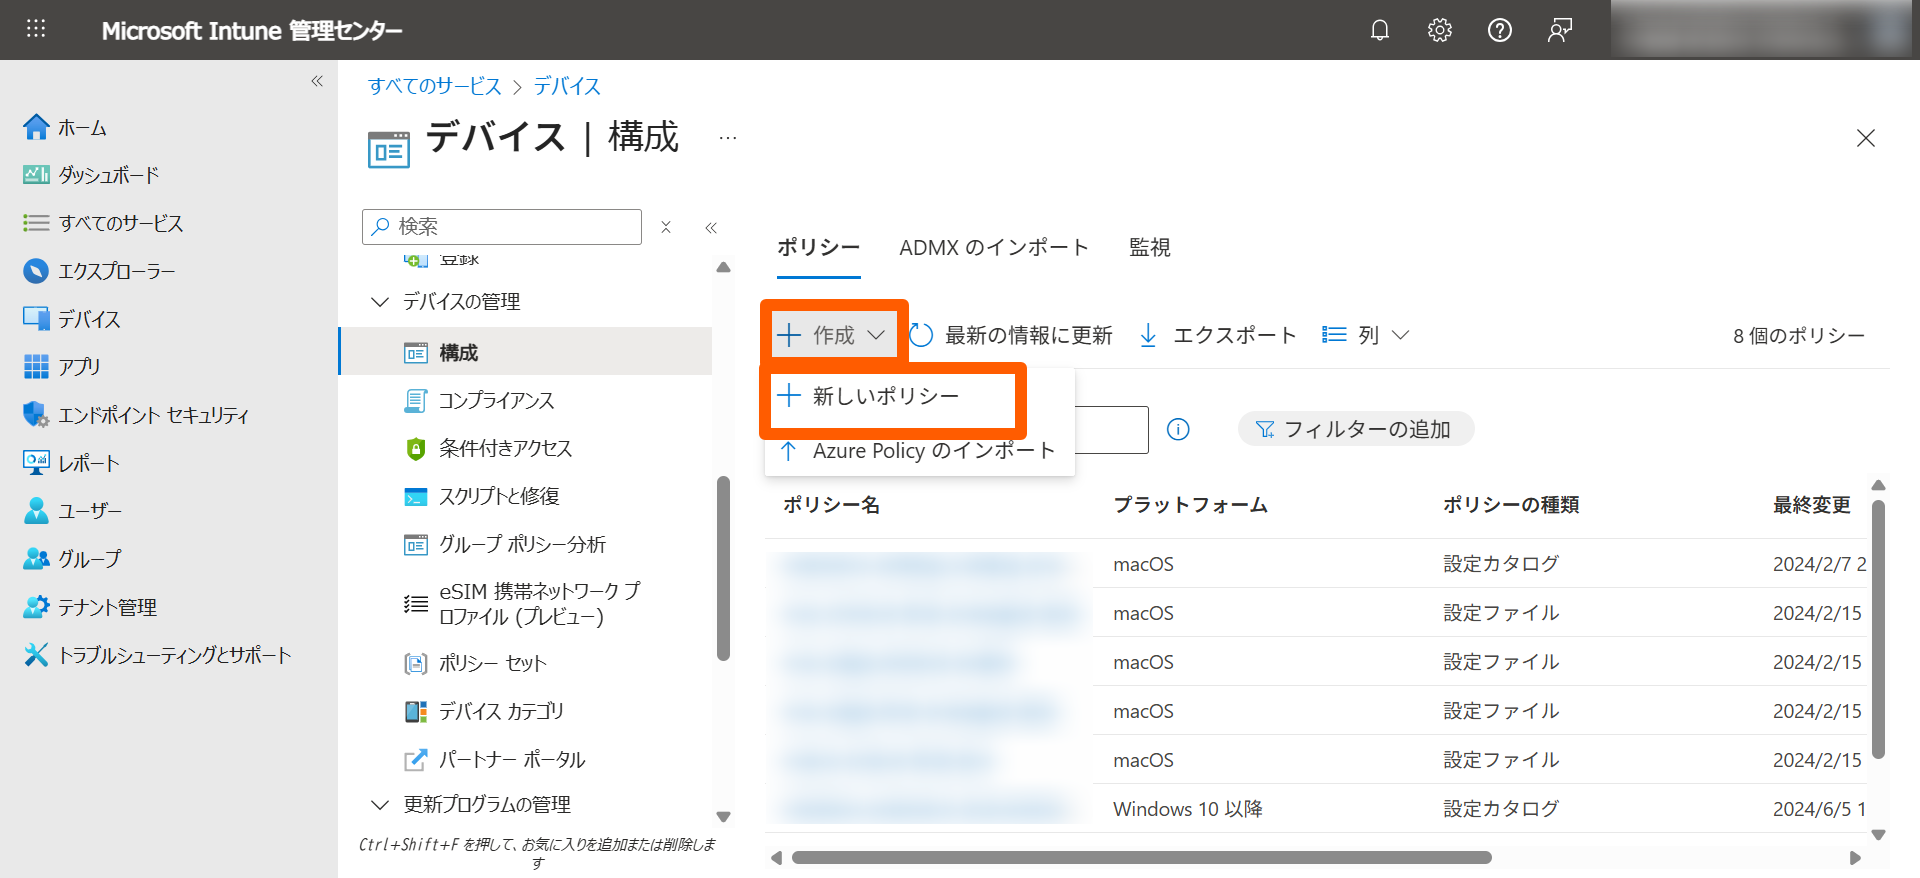Clear the menu search with X icon
The height and width of the screenshot is (878, 1920).
tap(666, 227)
